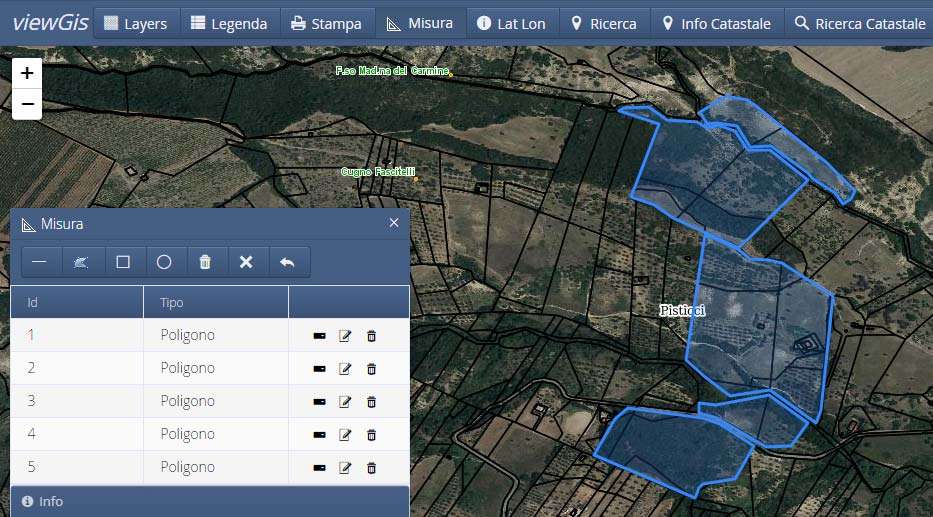Select the circle drawing tool
Image resolution: width=933 pixels, height=517 pixels.
[x=164, y=262]
